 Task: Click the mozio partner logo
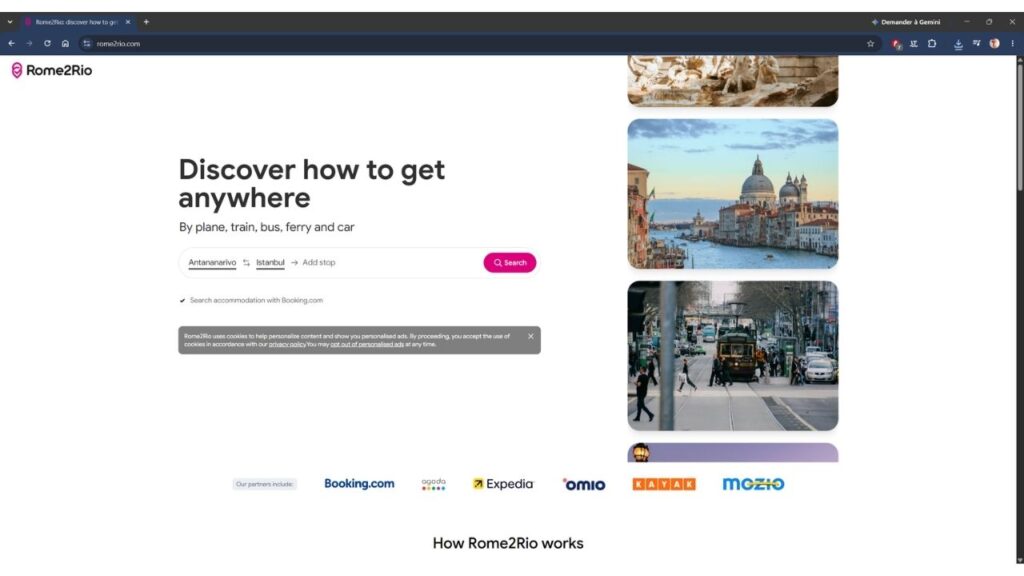[x=753, y=484]
